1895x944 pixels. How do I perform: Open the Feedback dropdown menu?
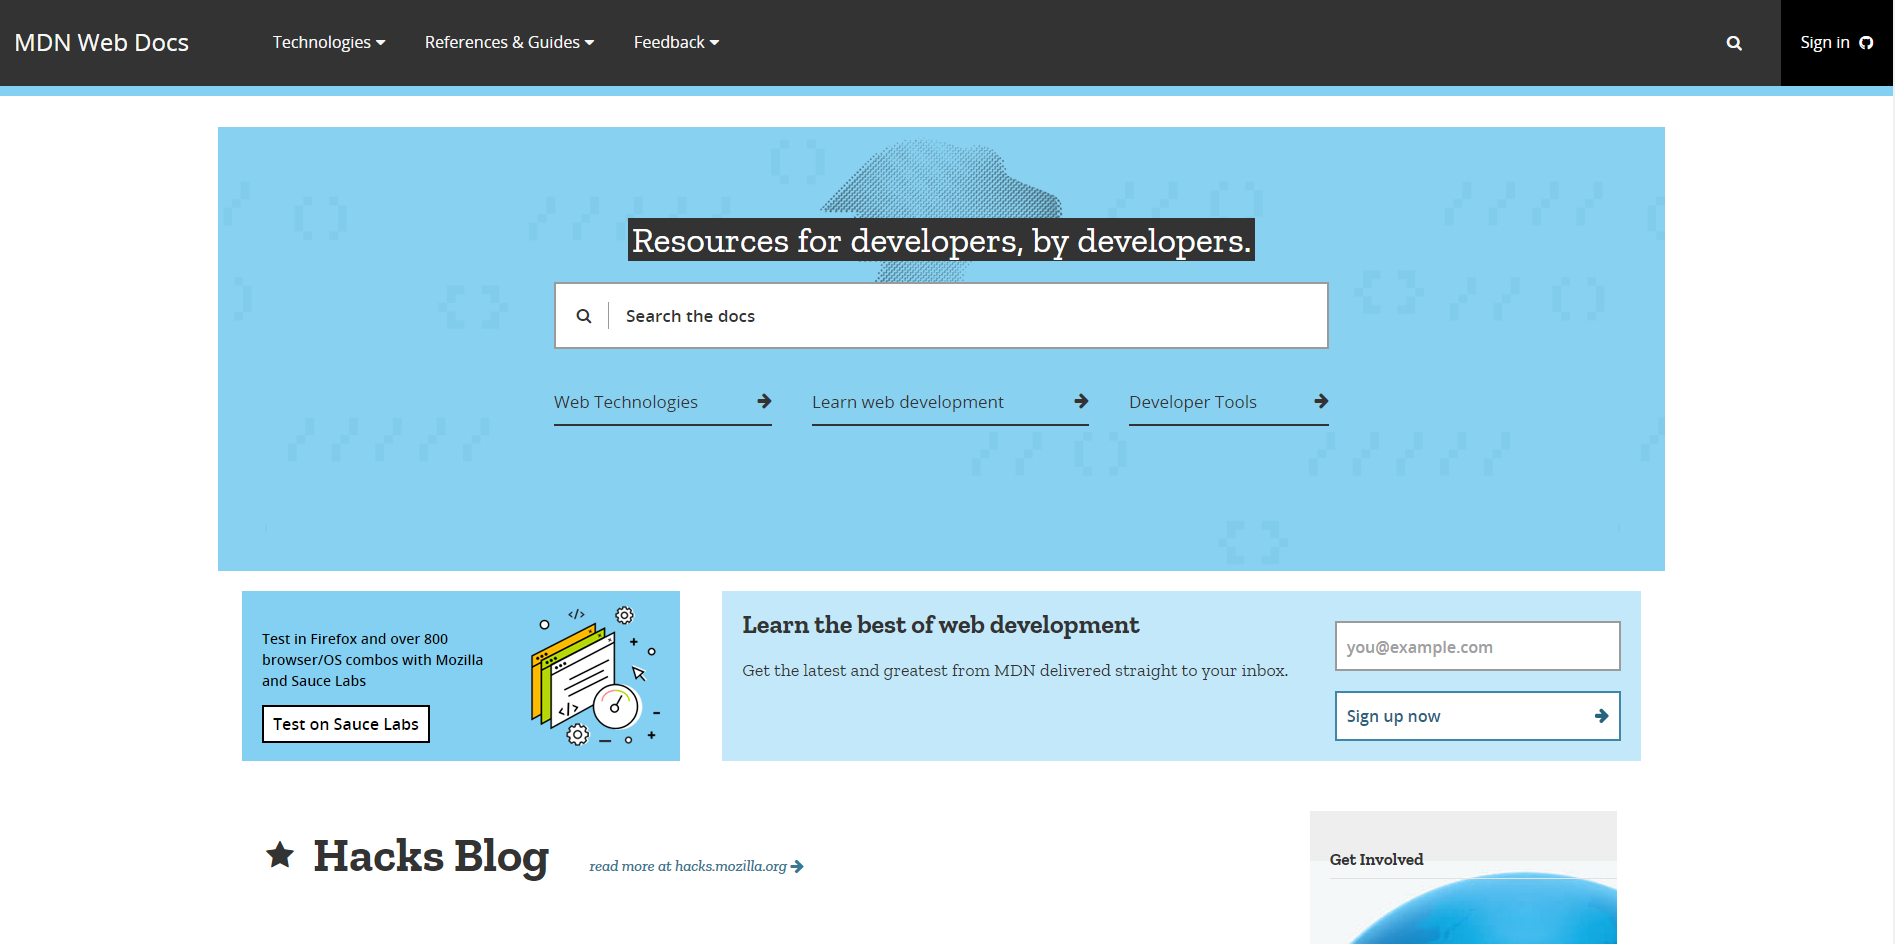(x=676, y=42)
